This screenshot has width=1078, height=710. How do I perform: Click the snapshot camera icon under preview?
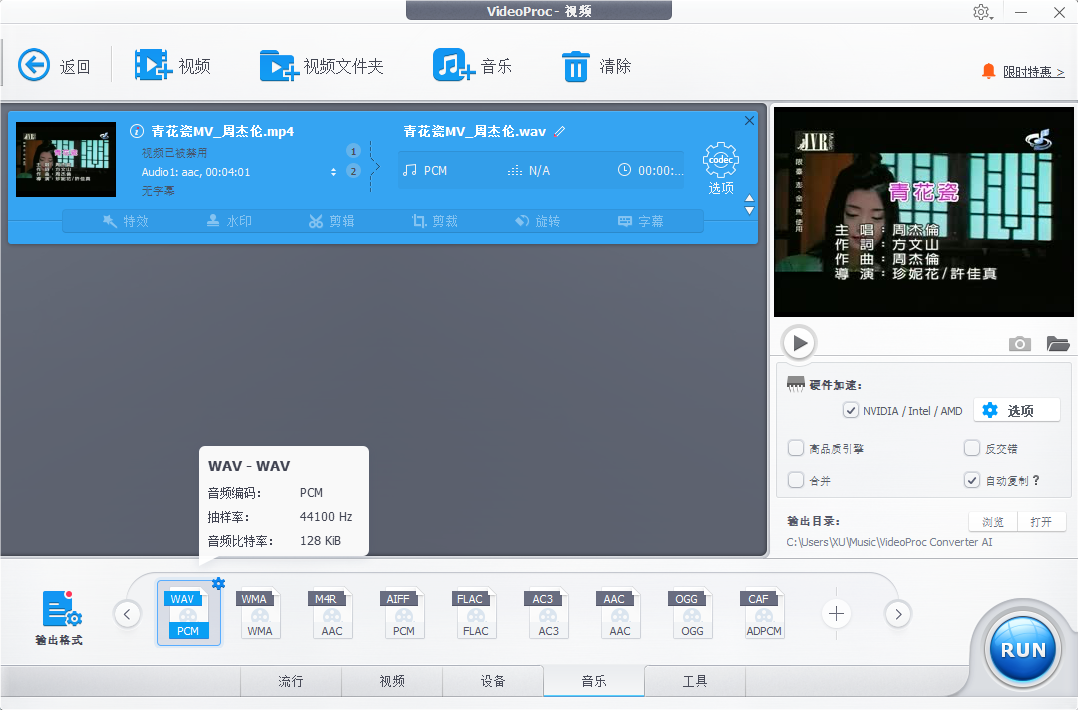tap(1019, 343)
